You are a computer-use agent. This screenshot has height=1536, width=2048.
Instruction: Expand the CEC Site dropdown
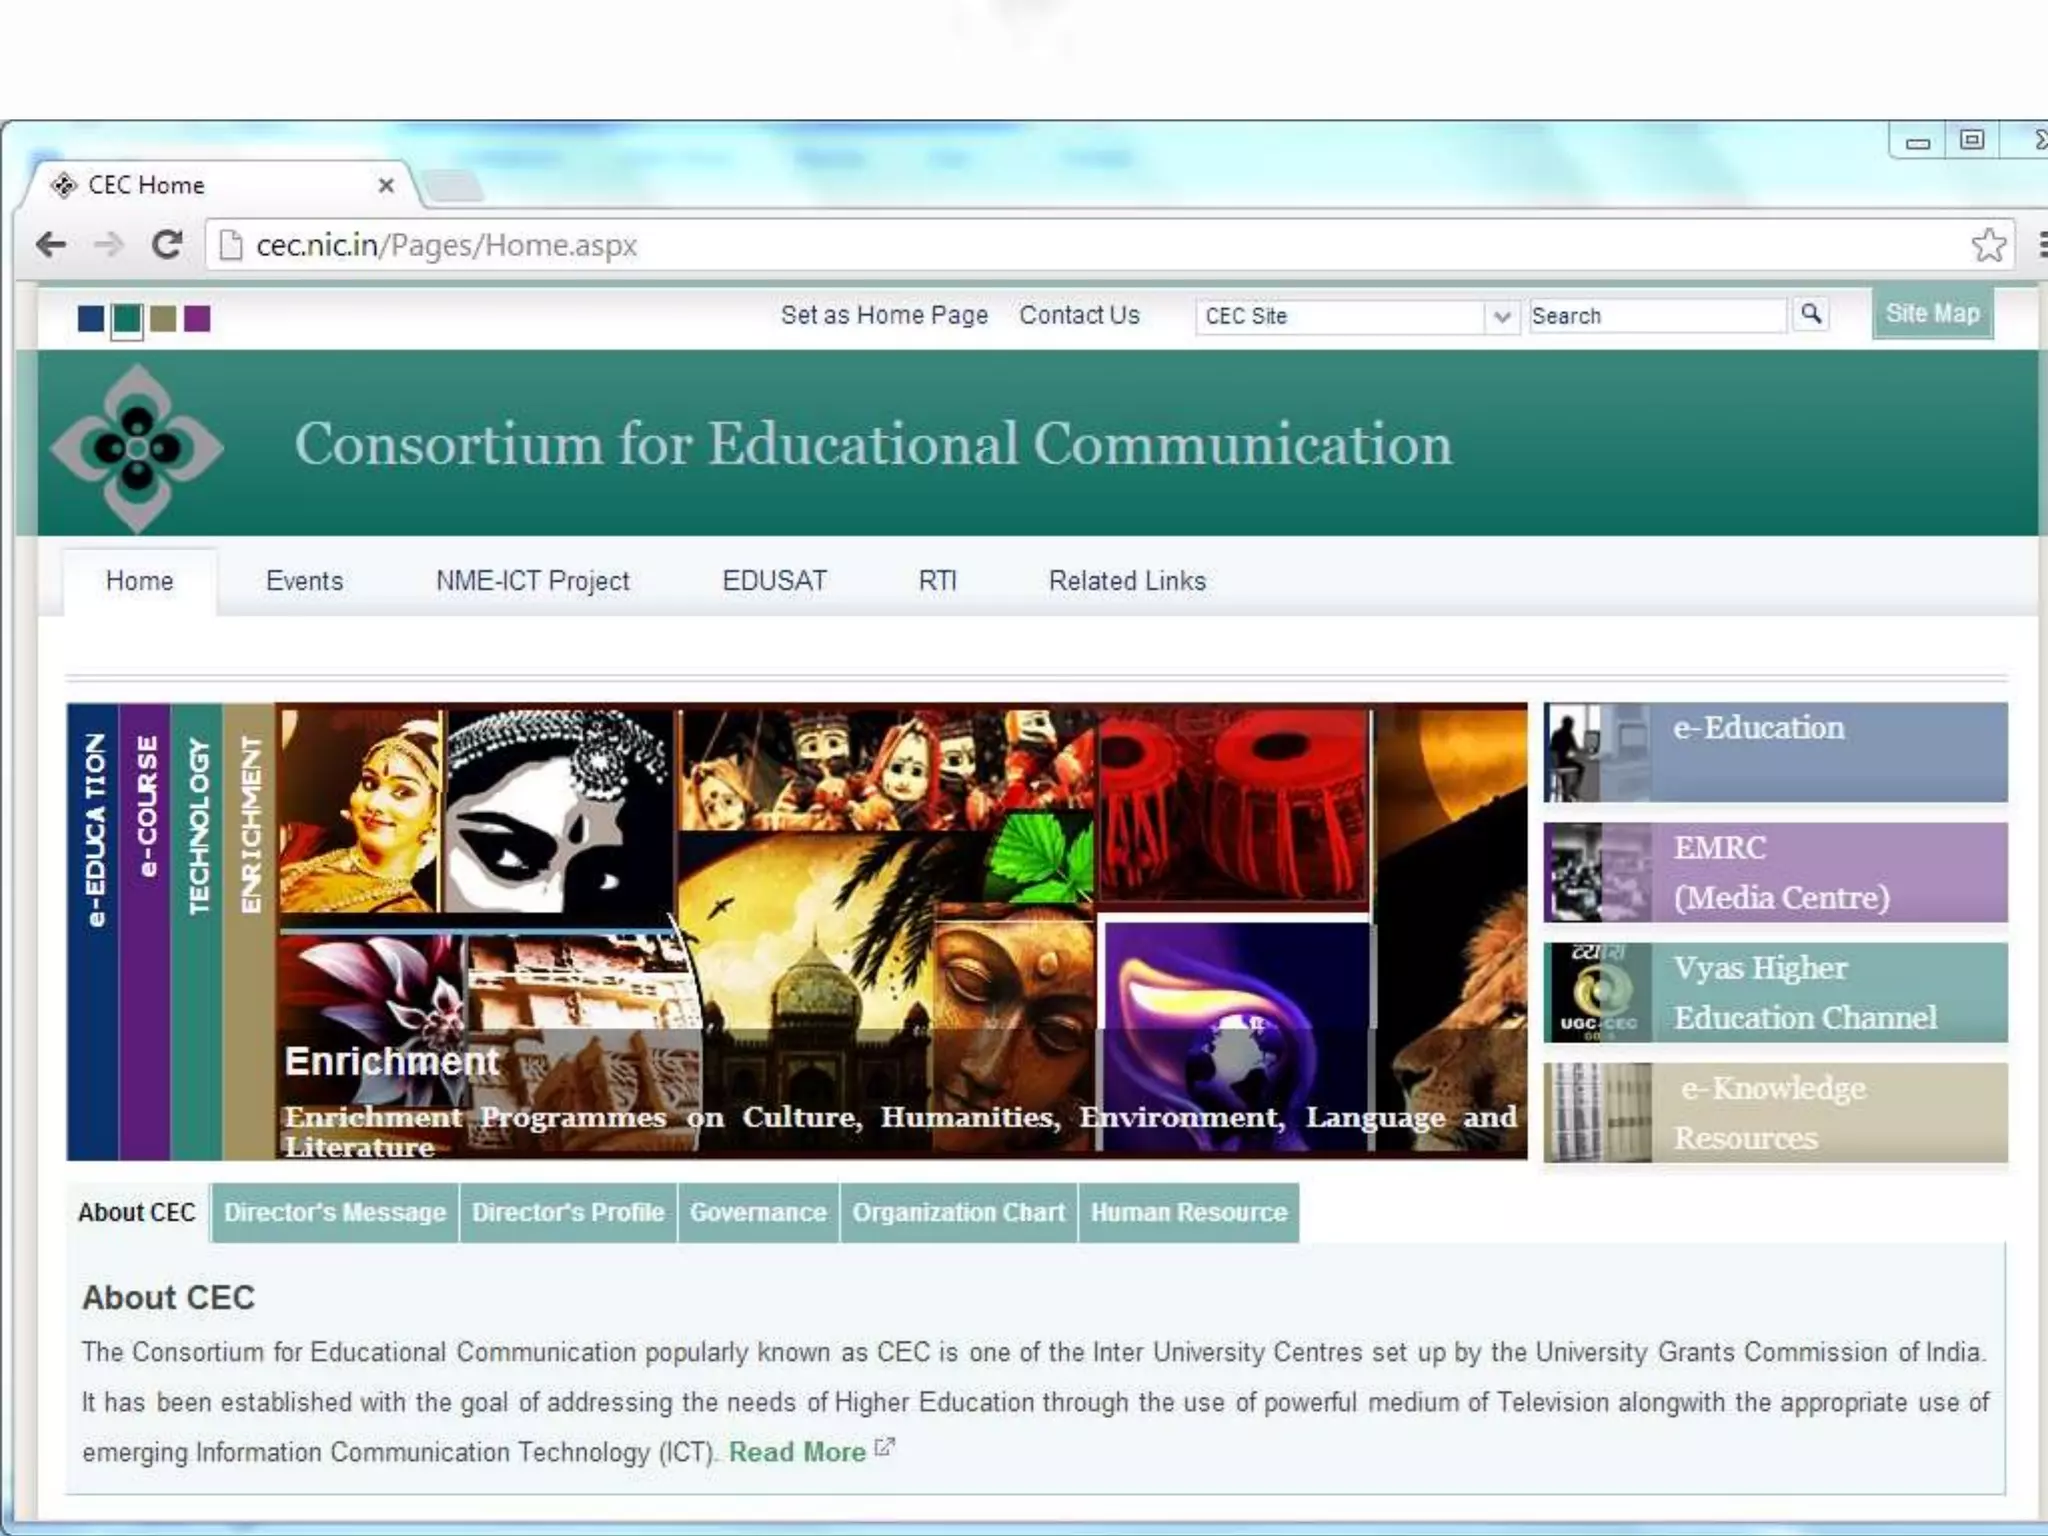coord(1500,317)
